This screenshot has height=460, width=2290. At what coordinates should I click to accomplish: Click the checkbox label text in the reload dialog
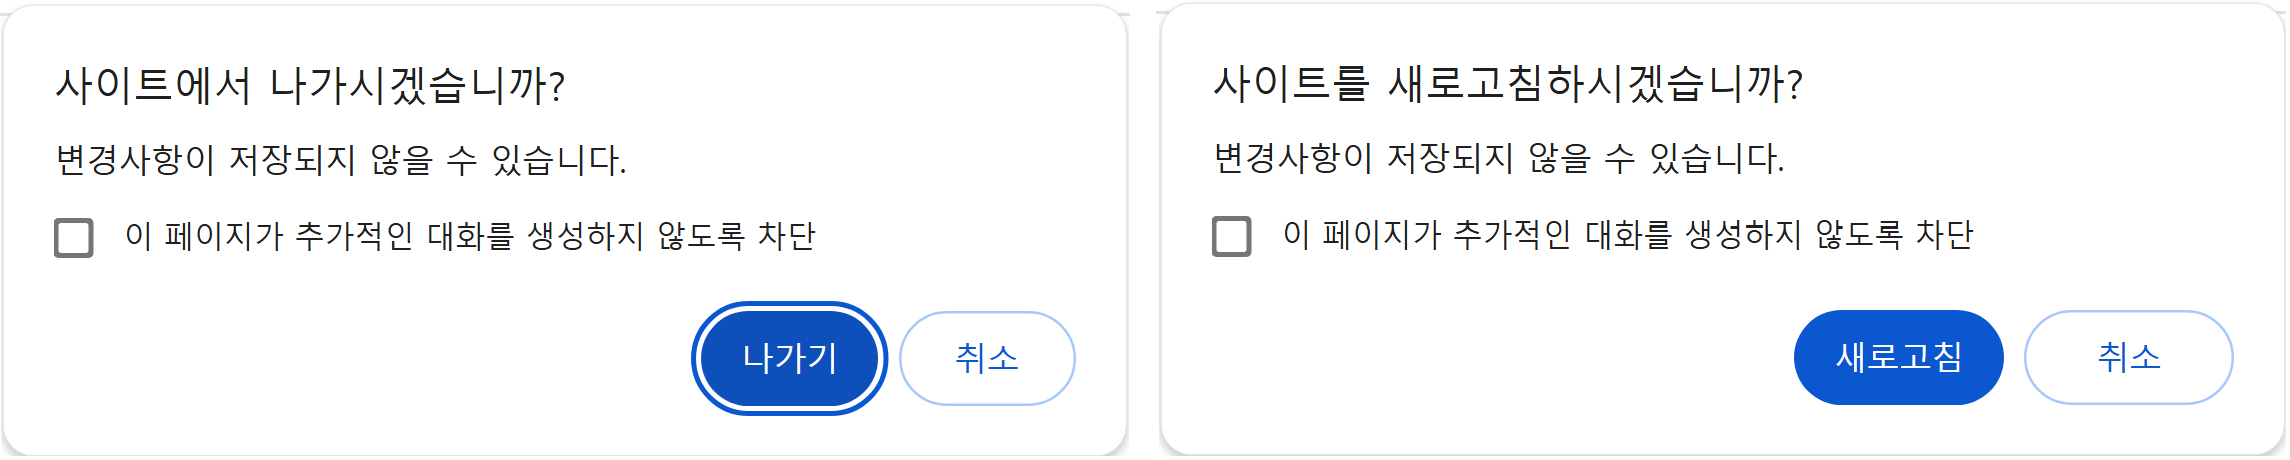click(1627, 235)
